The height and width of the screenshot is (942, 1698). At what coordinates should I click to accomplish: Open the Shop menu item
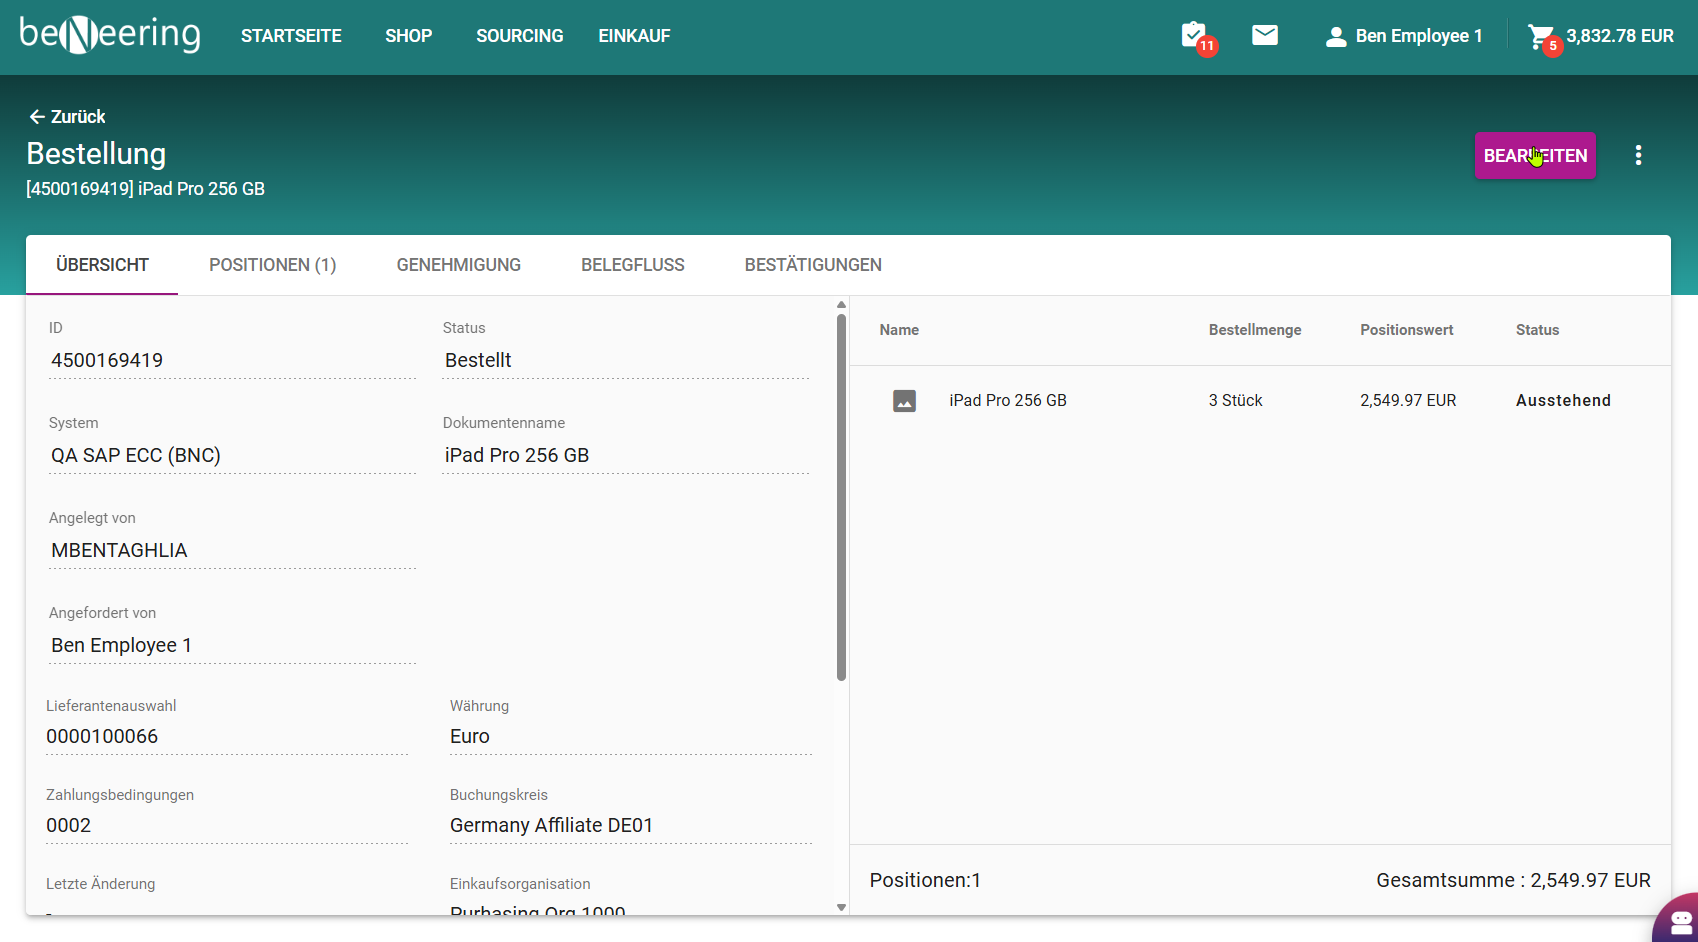pyautogui.click(x=408, y=36)
